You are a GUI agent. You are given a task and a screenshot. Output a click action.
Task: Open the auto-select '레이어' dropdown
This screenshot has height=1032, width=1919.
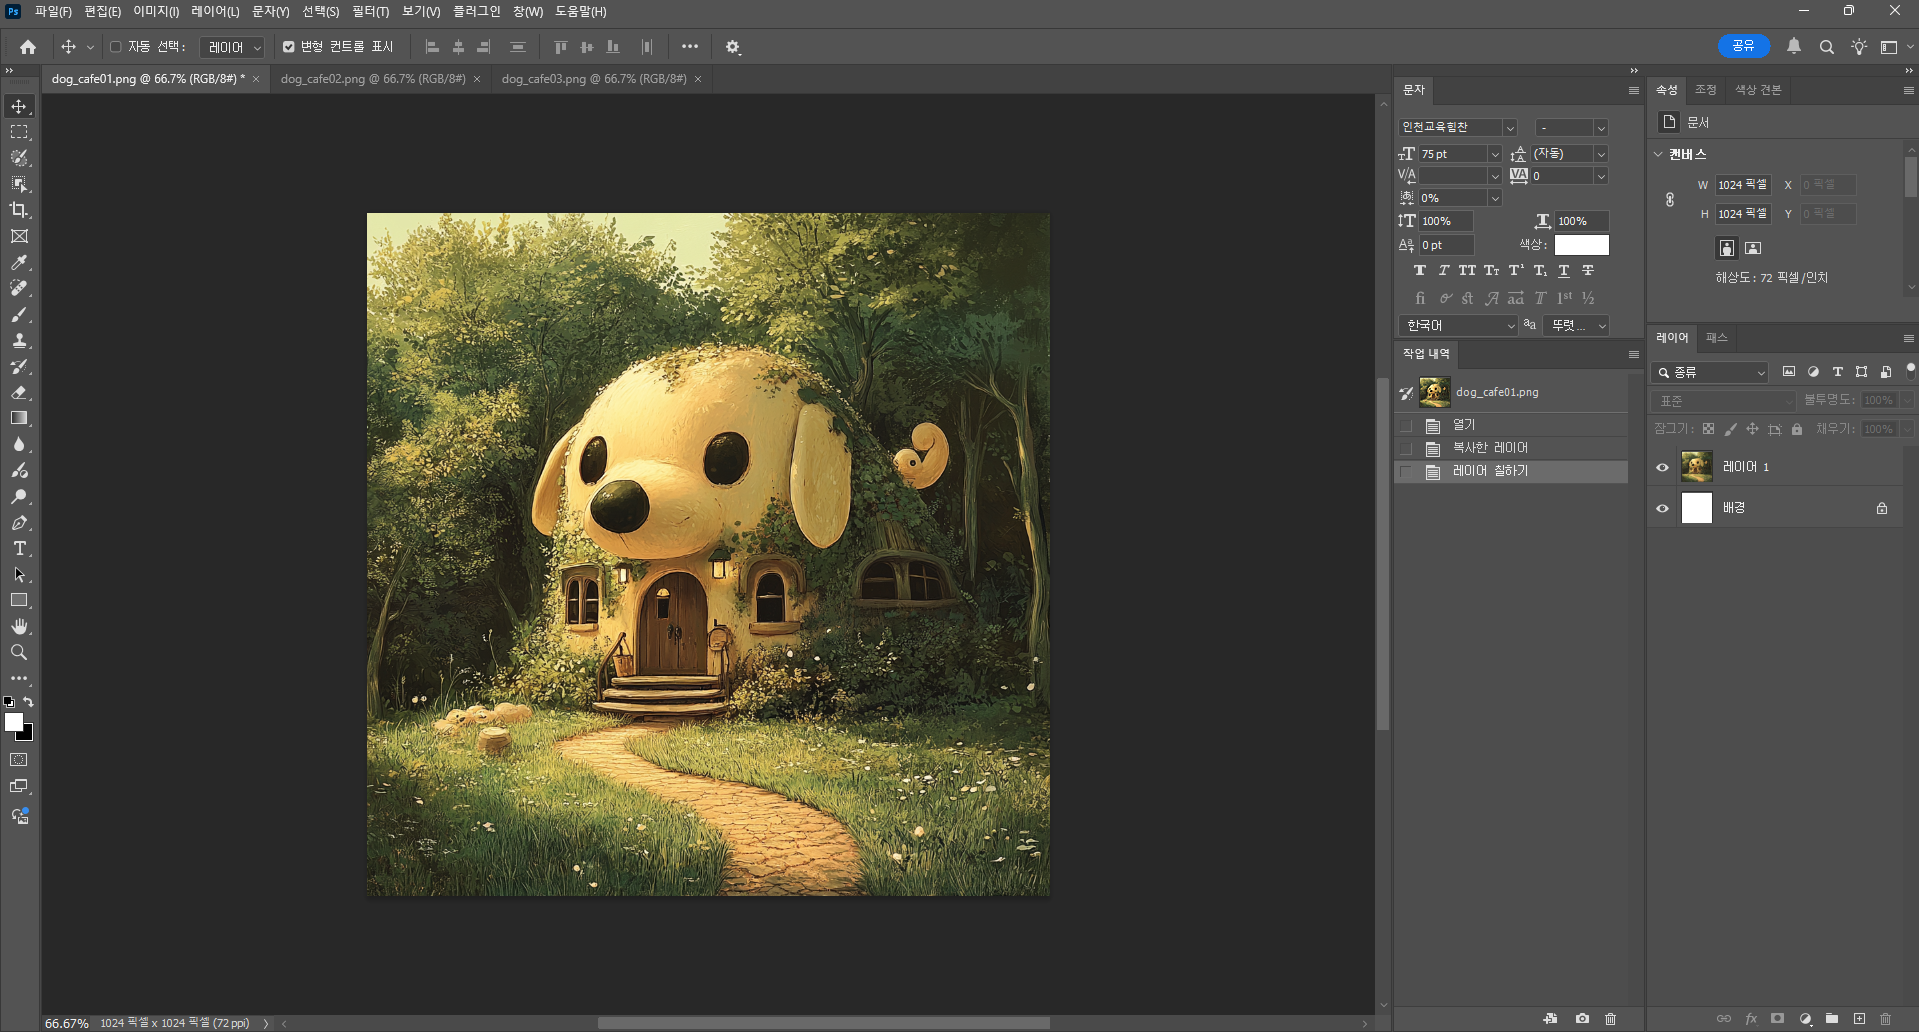point(232,47)
